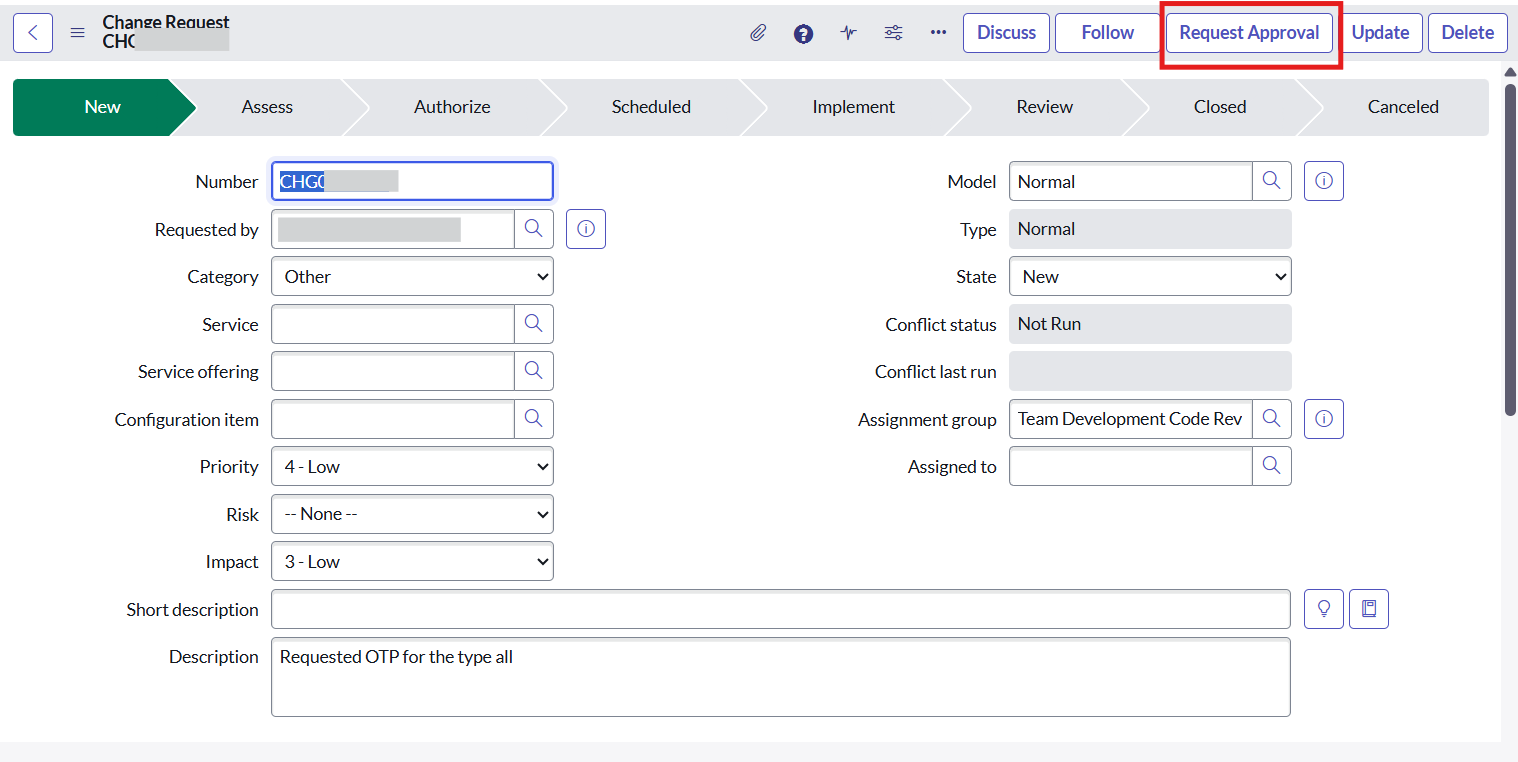The image size is (1518, 762).
Task: Select the Closed stage in the process flow
Action: 1220,107
